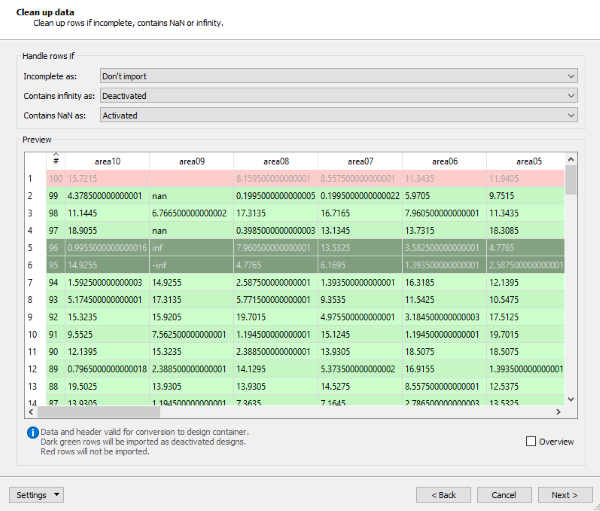
Task: Click the info icon next to validation message
Action: coord(33,433)
